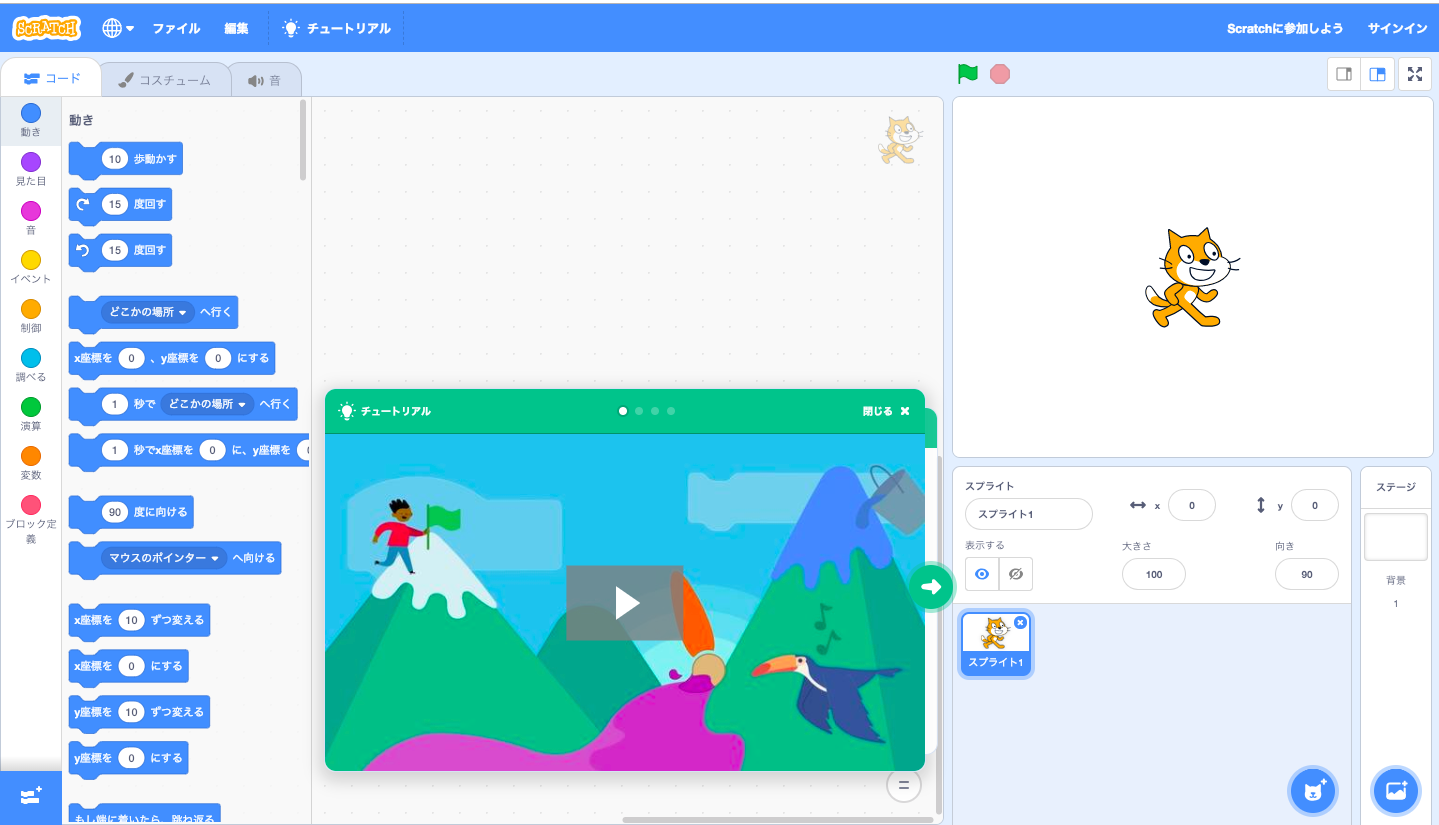The width and height of the screenshot is (1439, 825).
Task: Hide sprite using crossed-out eye icon
Action: point(1016,574)
